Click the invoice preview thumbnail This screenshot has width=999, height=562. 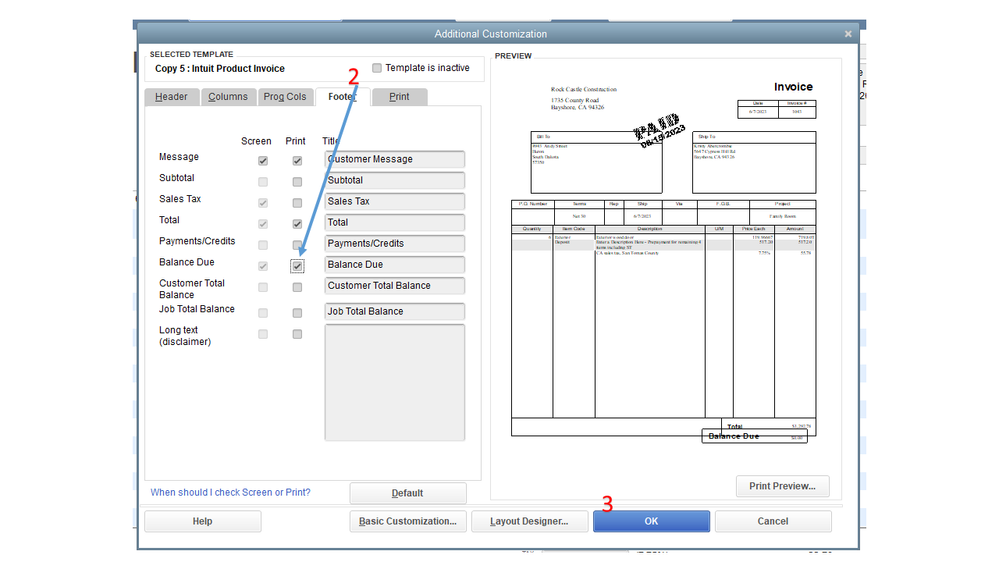[x=663, y=261]
